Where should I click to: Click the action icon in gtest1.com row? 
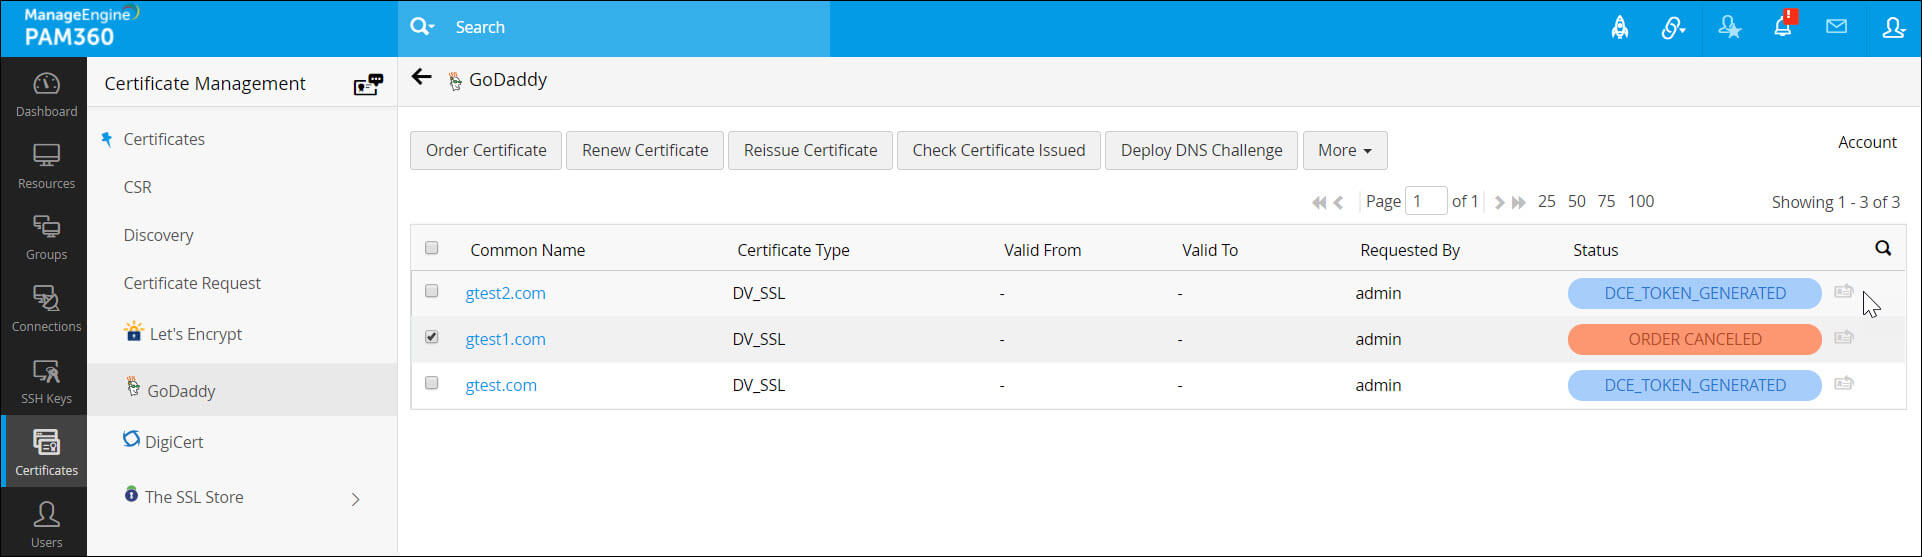click(x=1844, y=338)
